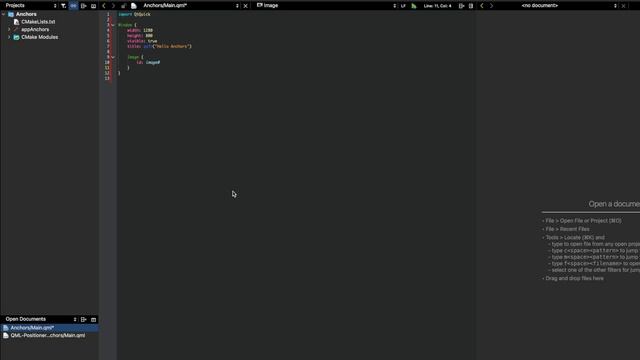Fold the Window block at line 3

coord(113,25)
